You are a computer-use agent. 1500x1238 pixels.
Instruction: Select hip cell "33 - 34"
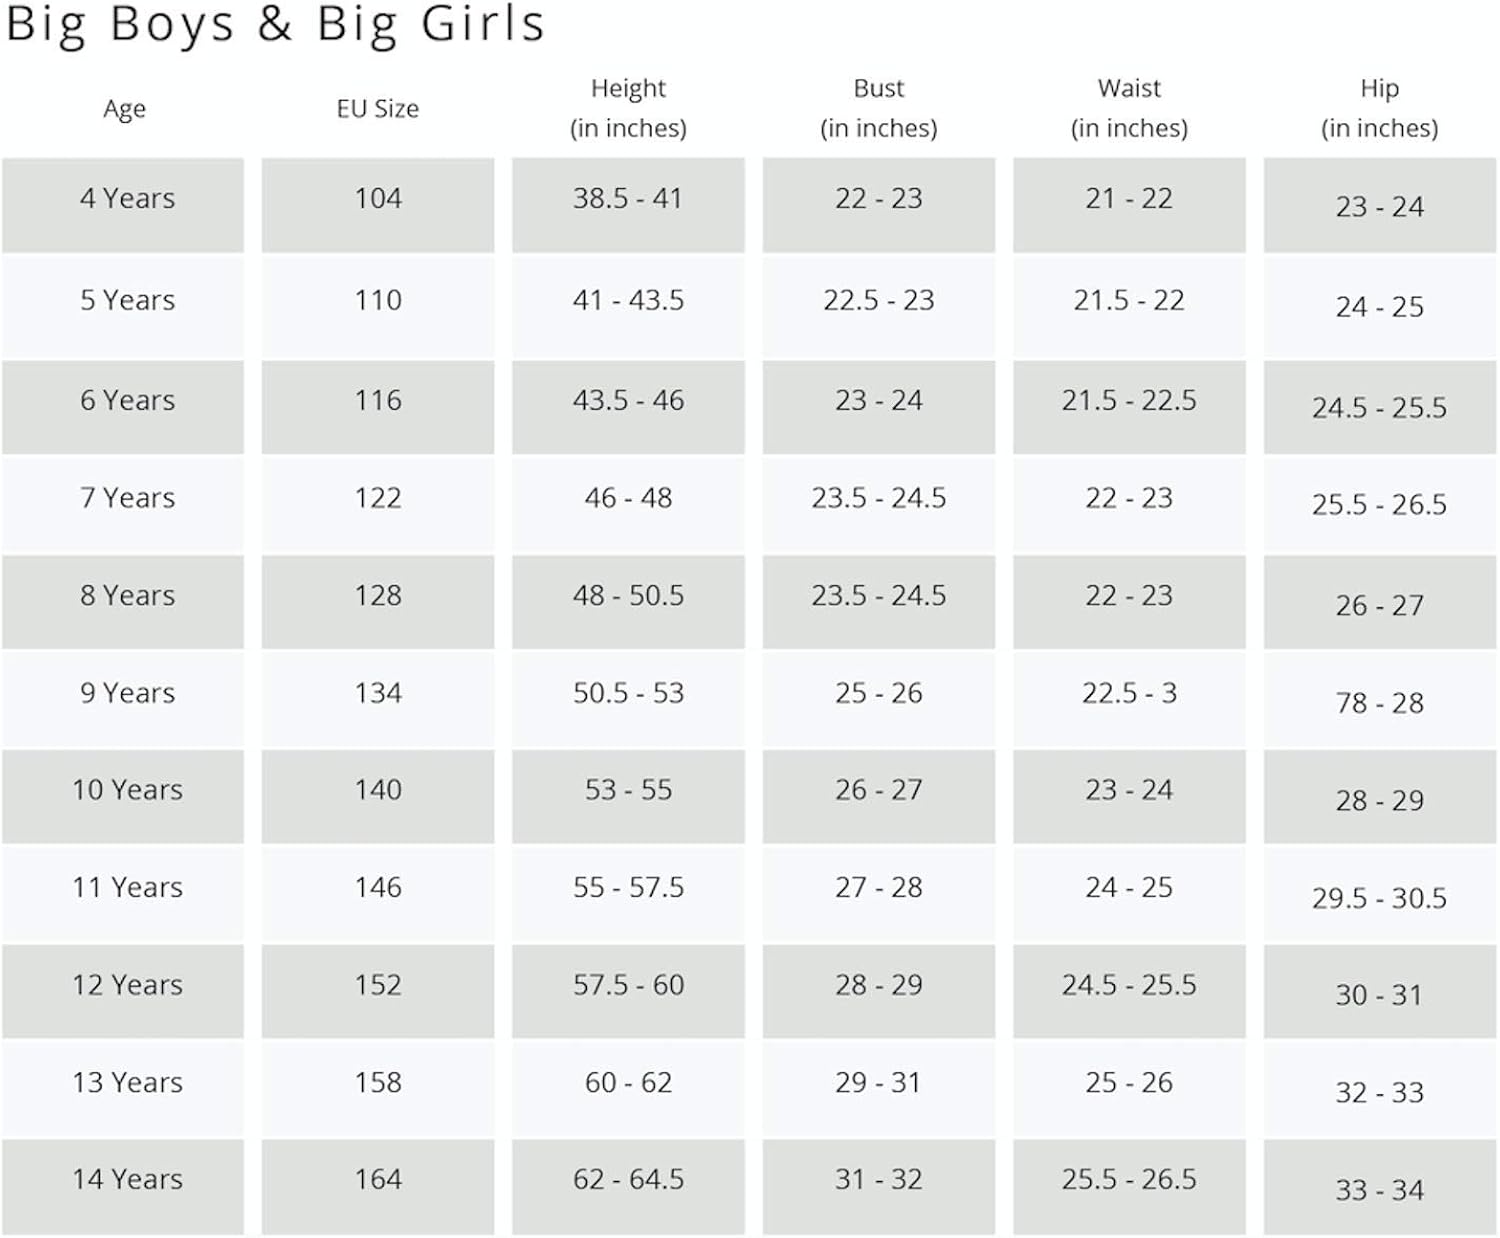tap(1379, 1190)
